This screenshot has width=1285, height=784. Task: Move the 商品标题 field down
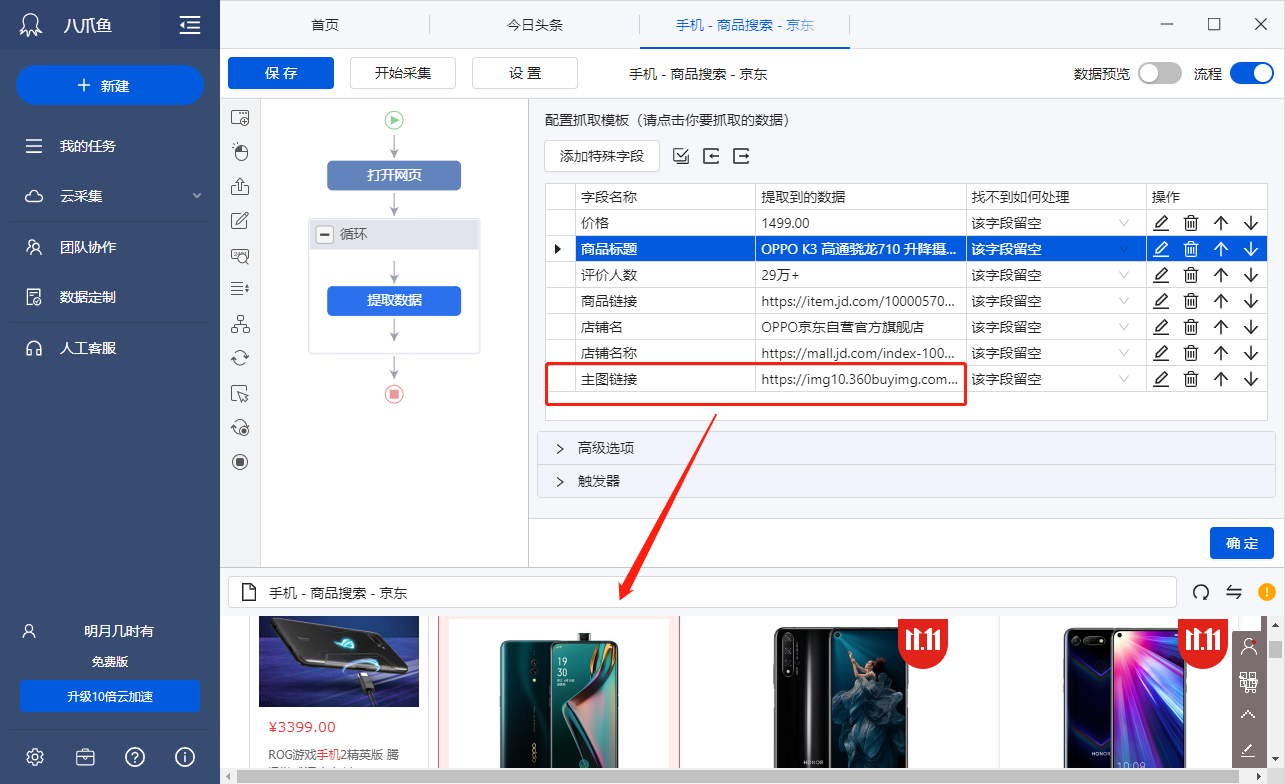click(1251, 249)
